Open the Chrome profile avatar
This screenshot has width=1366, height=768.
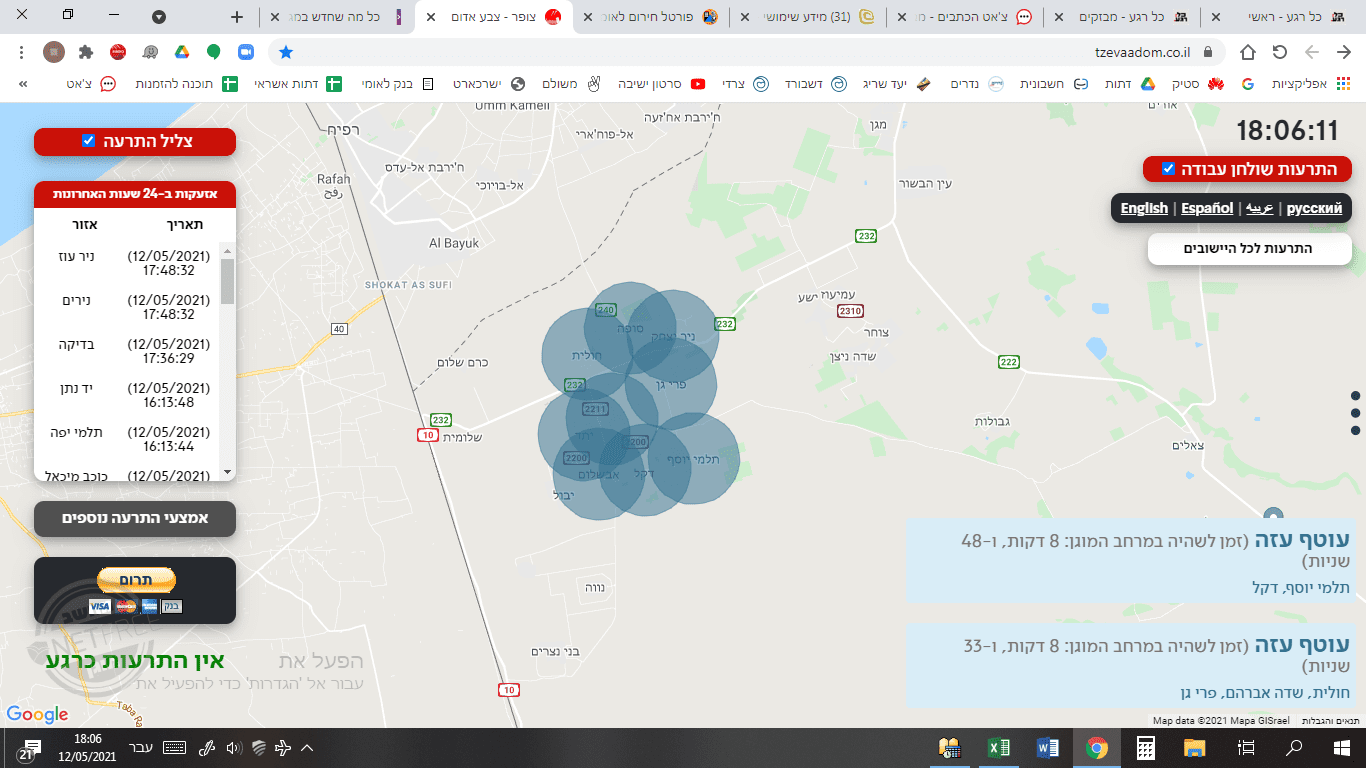(x=54, y=52)
